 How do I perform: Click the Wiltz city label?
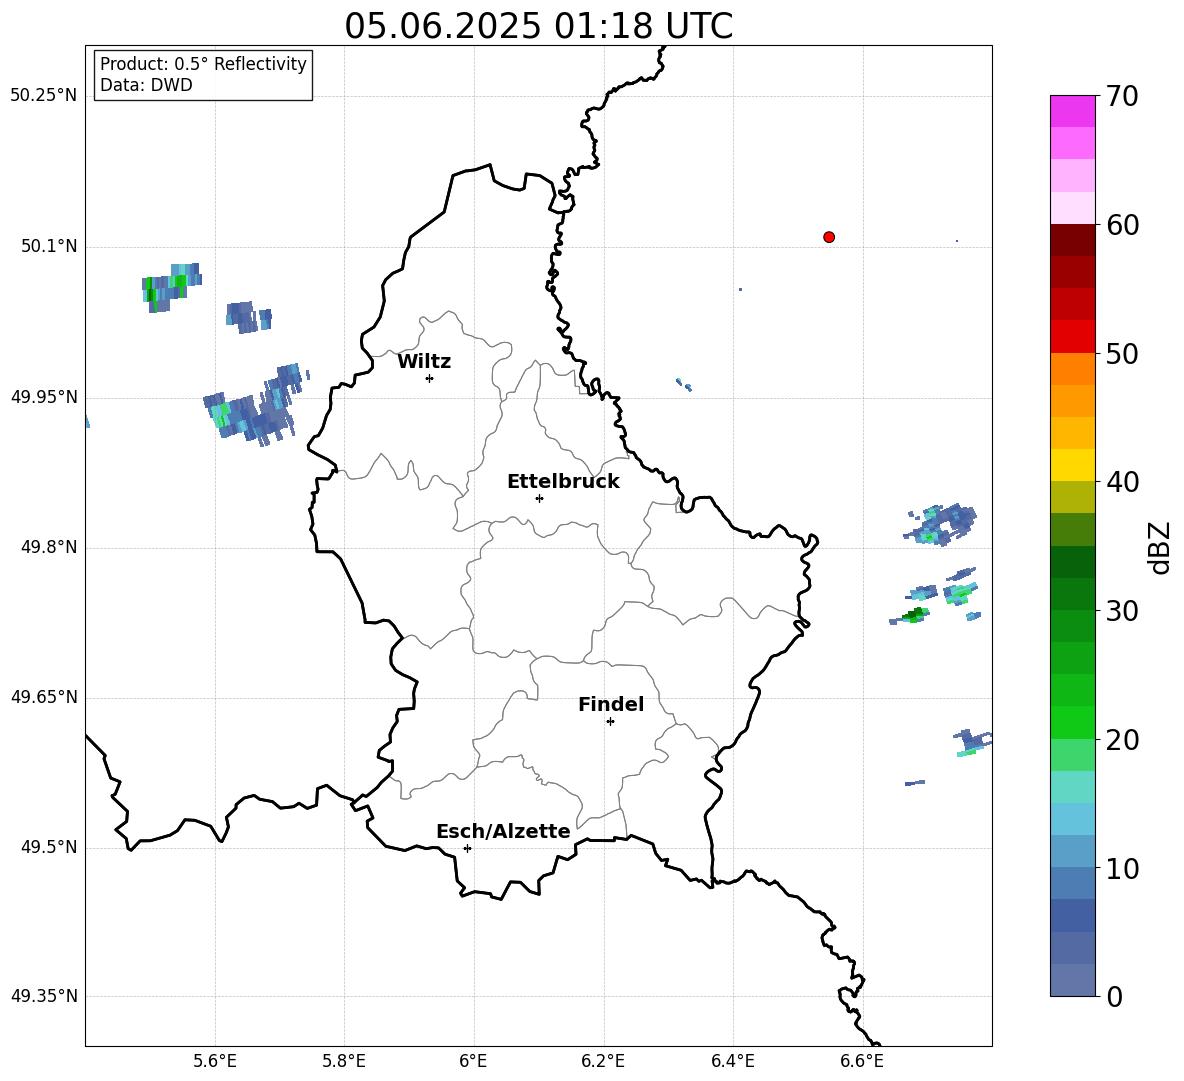(x=424, y=362)
